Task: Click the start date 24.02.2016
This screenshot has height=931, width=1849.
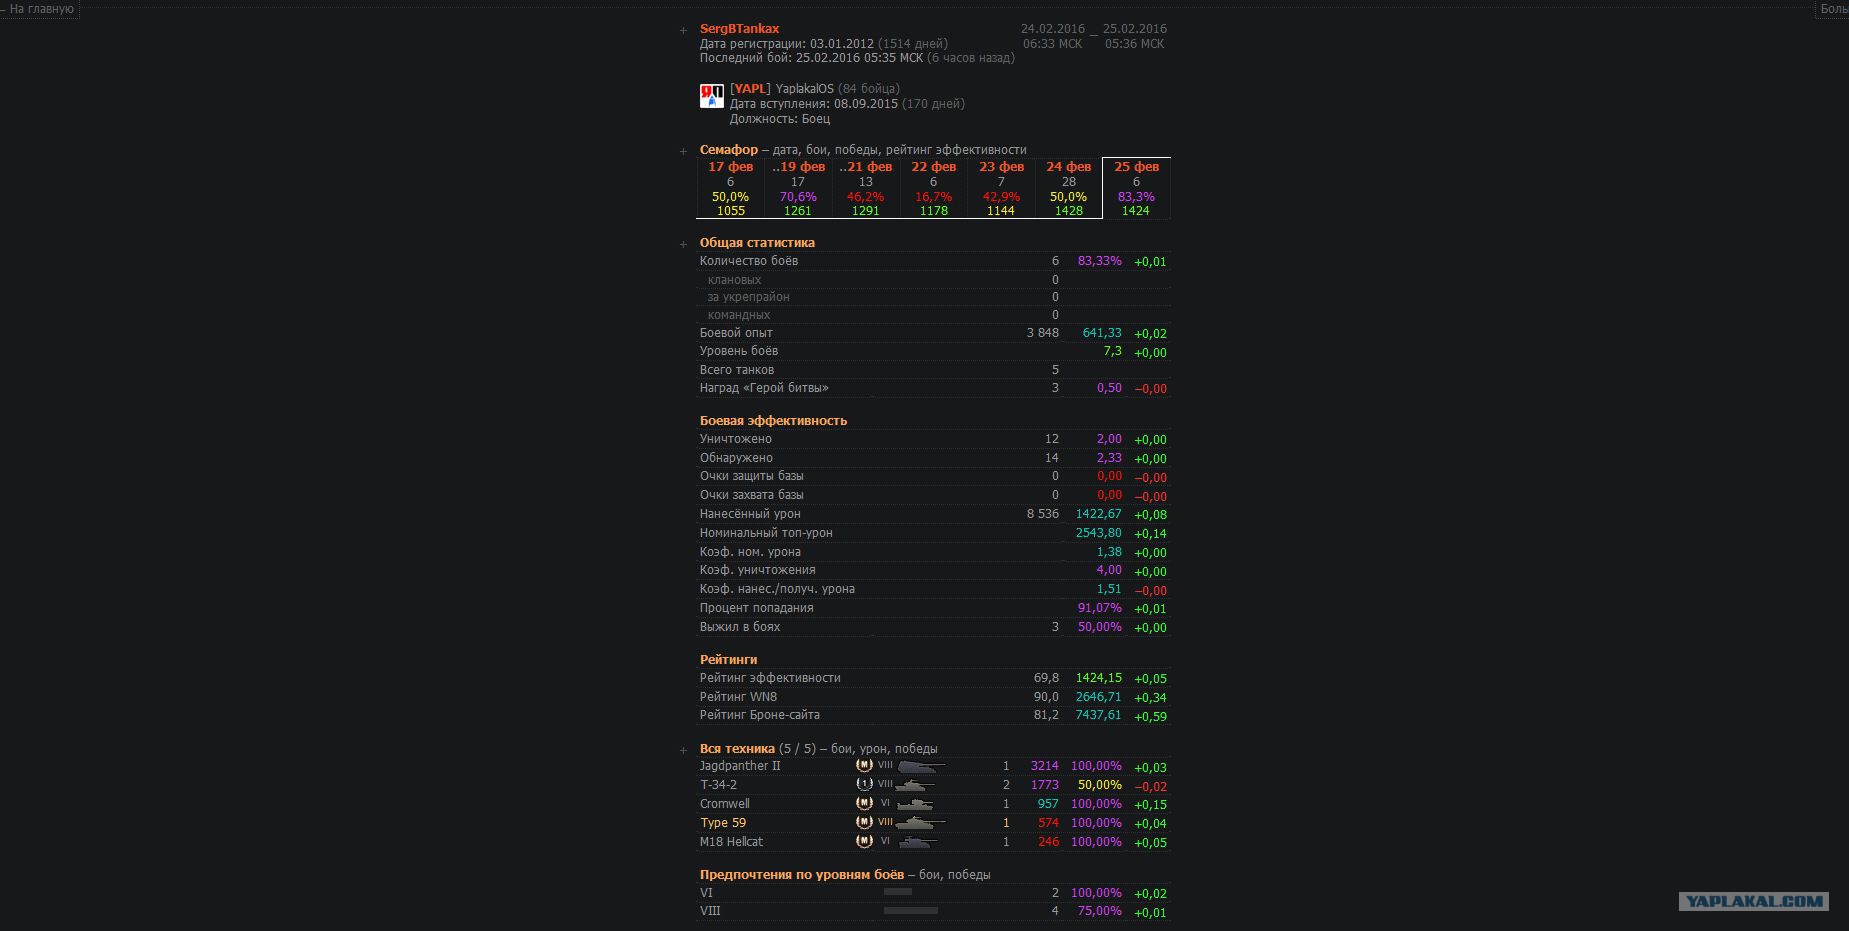Action: point(1052,29)
